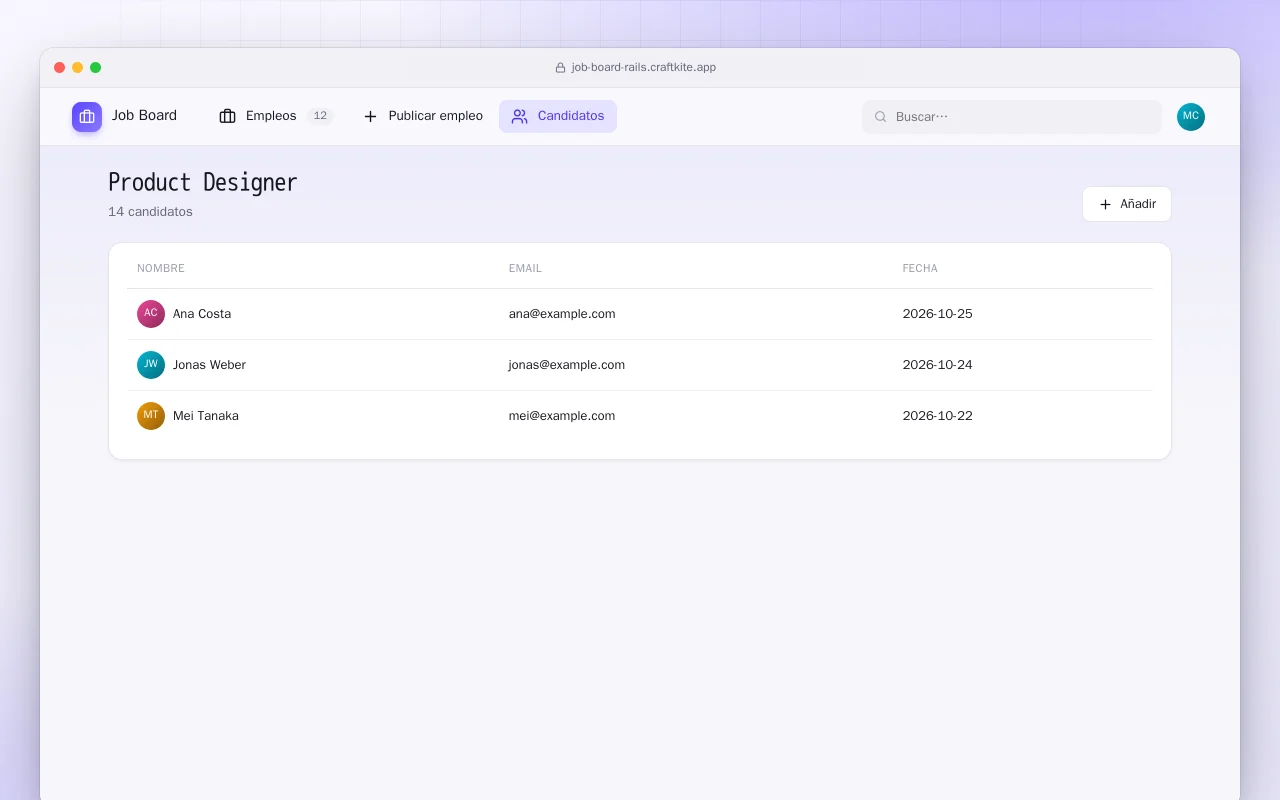This screenshot has height=800, width=1280.
Task: Click the 14 candidatos count text
Action: click(x=150, y=212)
